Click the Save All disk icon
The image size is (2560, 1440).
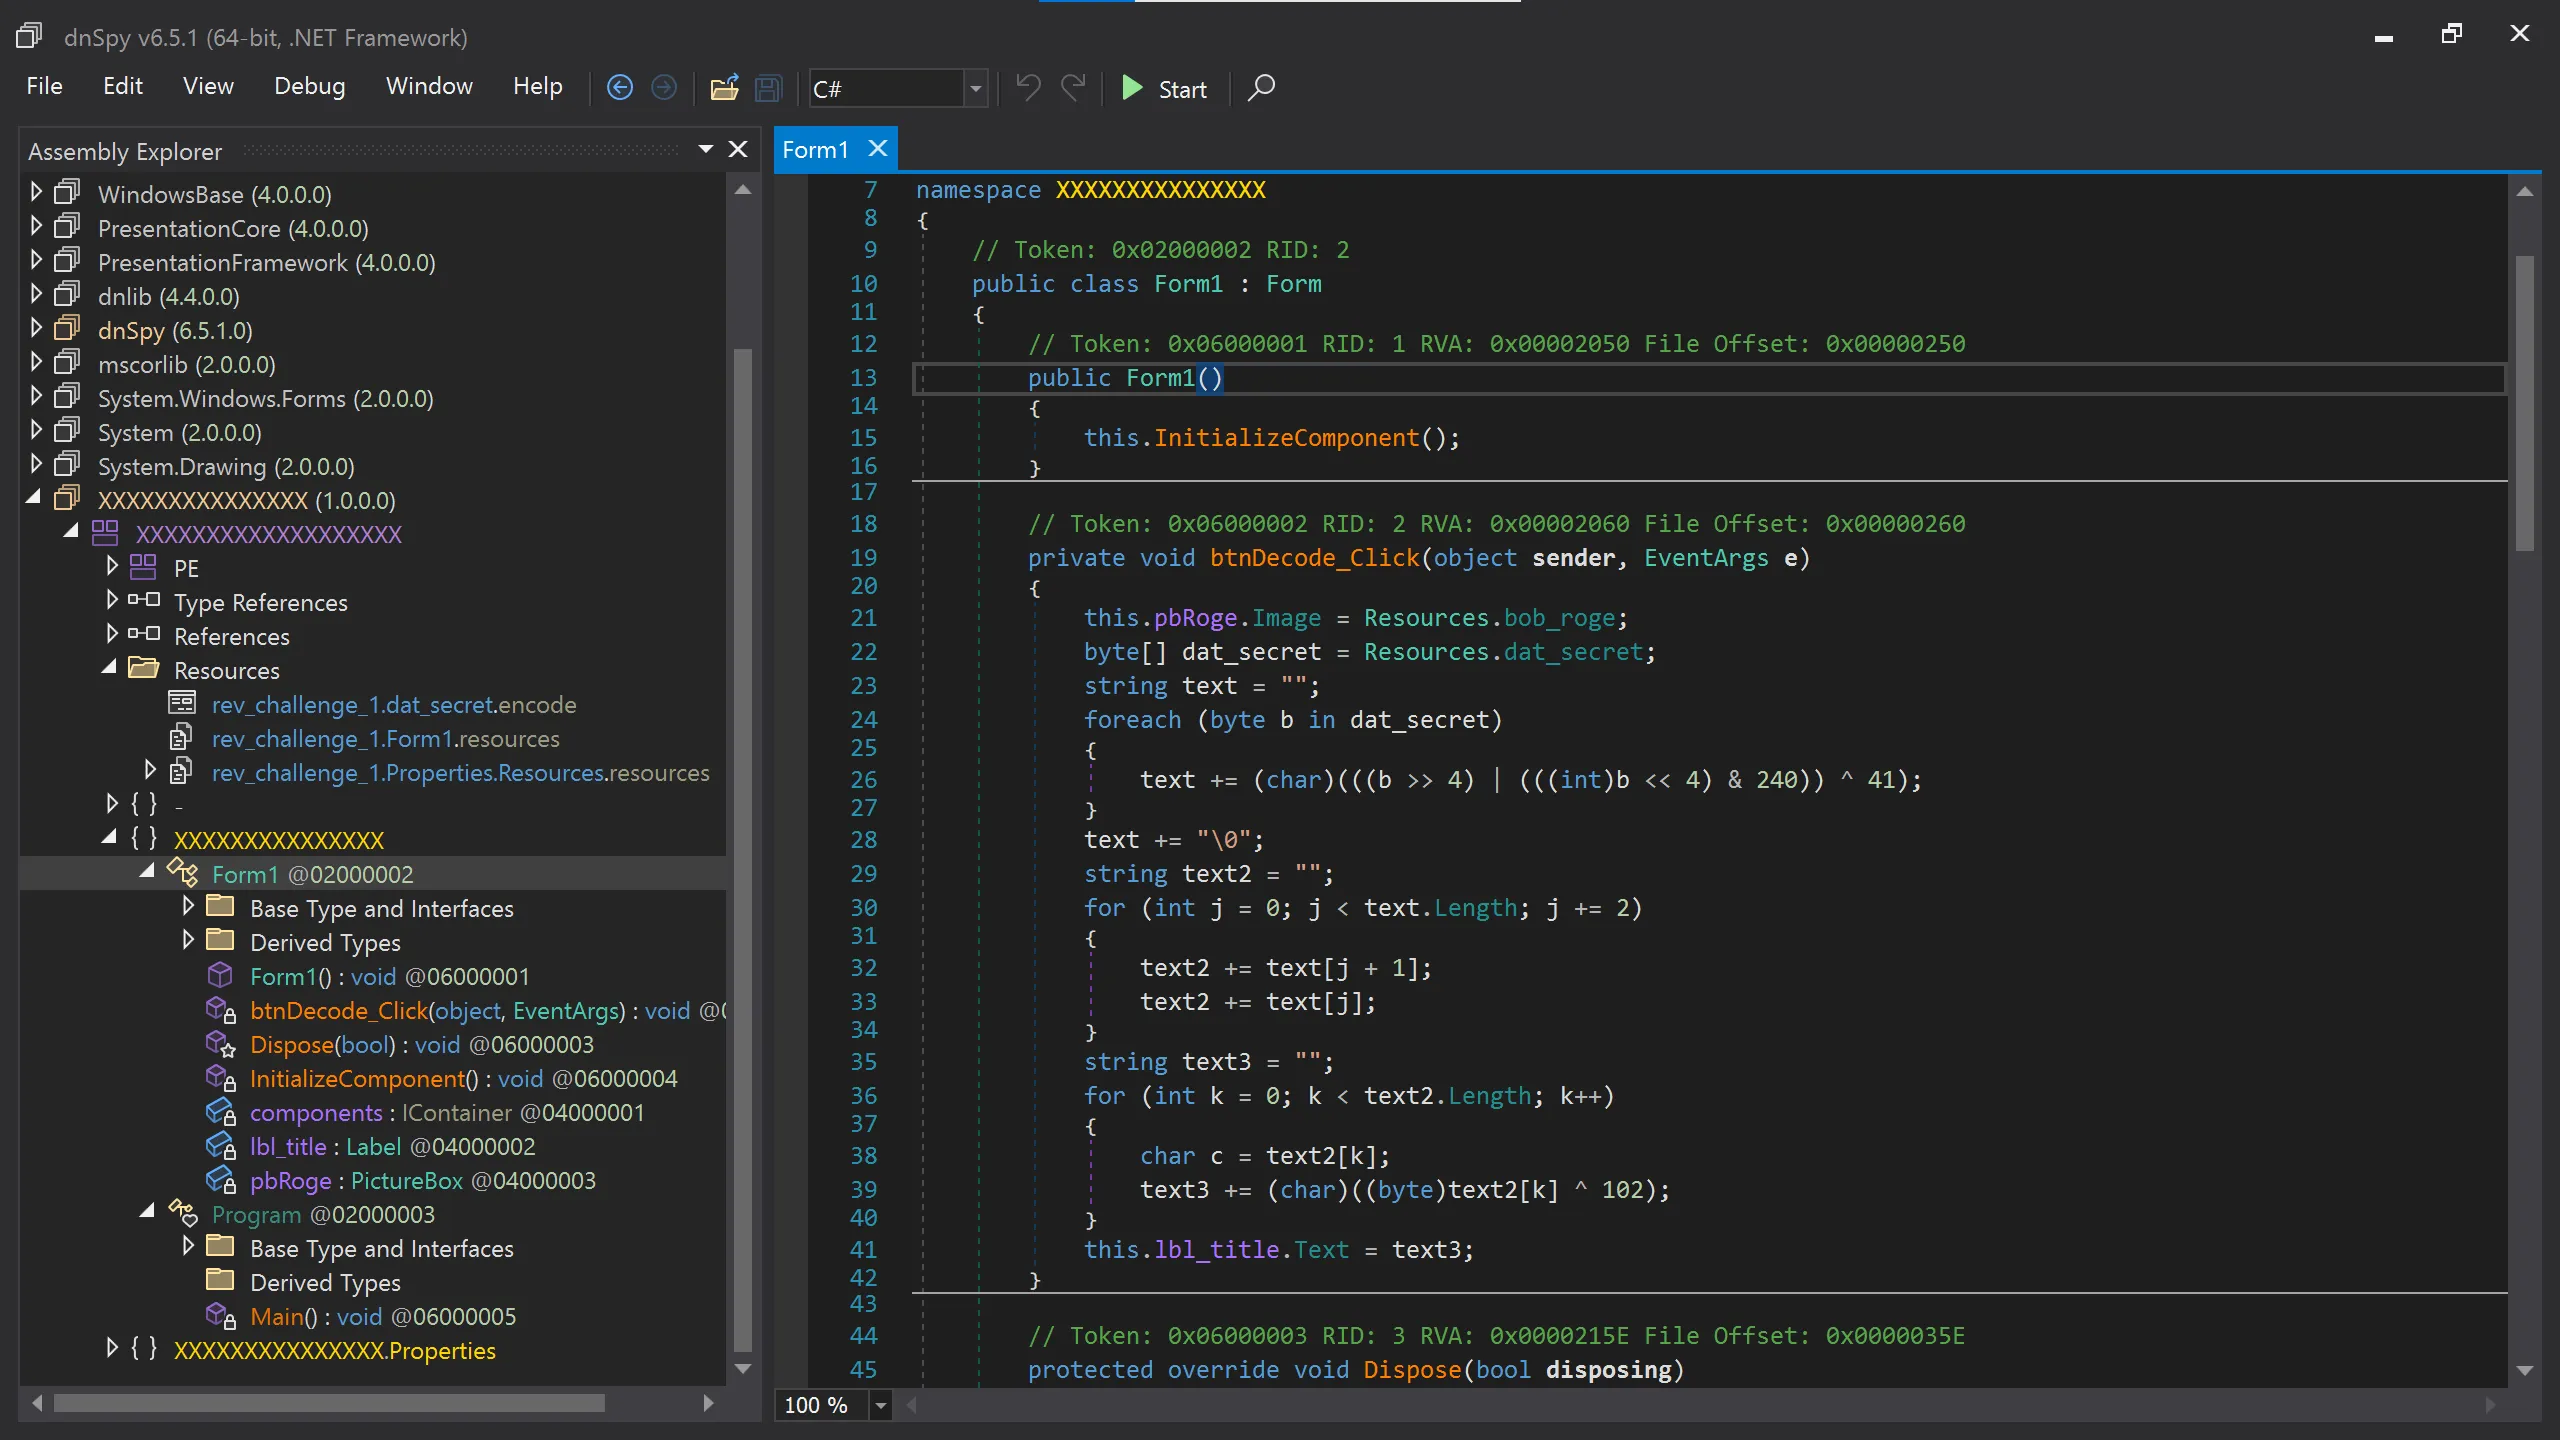coord(768,88)
